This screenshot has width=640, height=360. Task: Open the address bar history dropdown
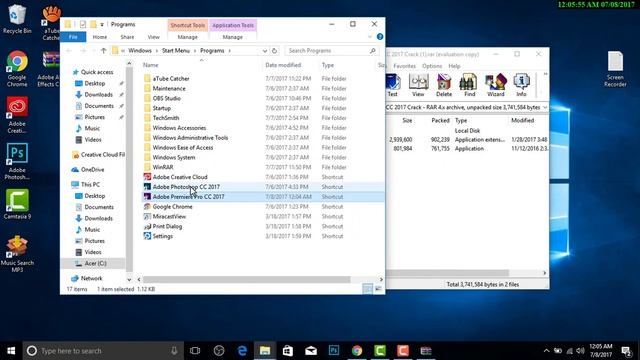point(264,51)
